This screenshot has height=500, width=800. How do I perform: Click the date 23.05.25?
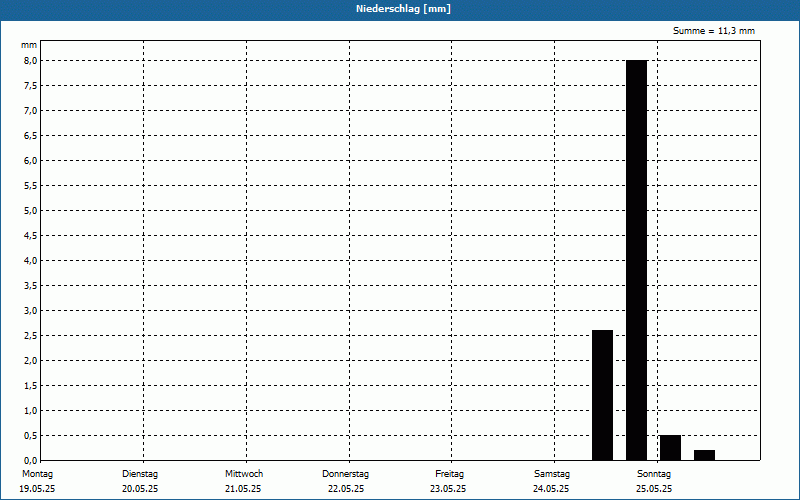click(448, 489)
